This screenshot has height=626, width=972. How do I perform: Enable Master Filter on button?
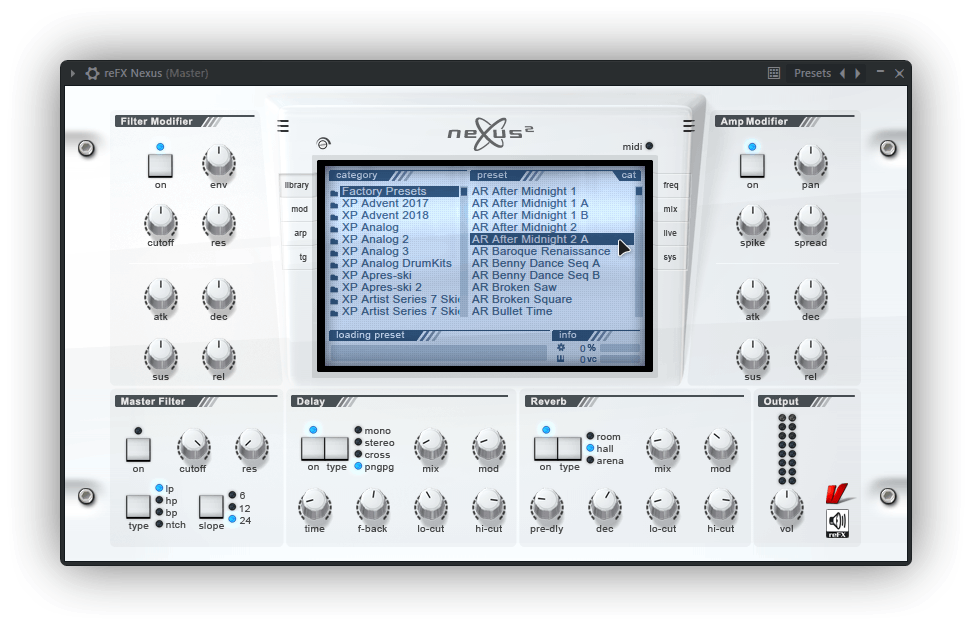click(138, 449)
